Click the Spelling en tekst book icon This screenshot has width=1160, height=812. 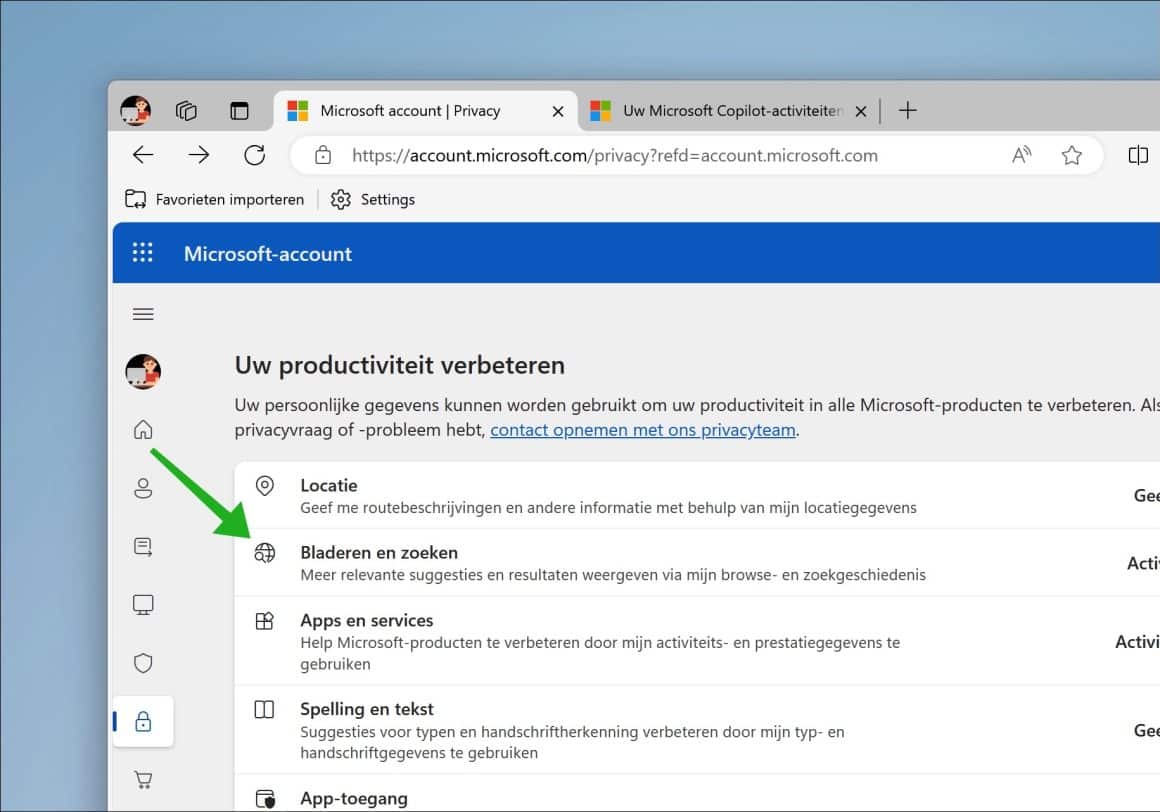point(264,709)
